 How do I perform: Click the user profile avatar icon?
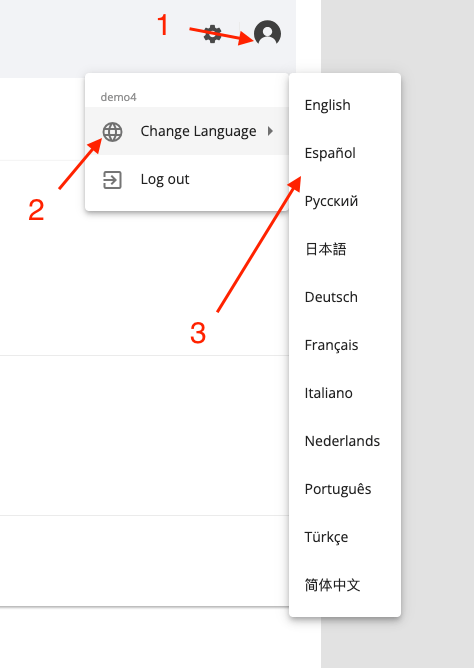267,34
